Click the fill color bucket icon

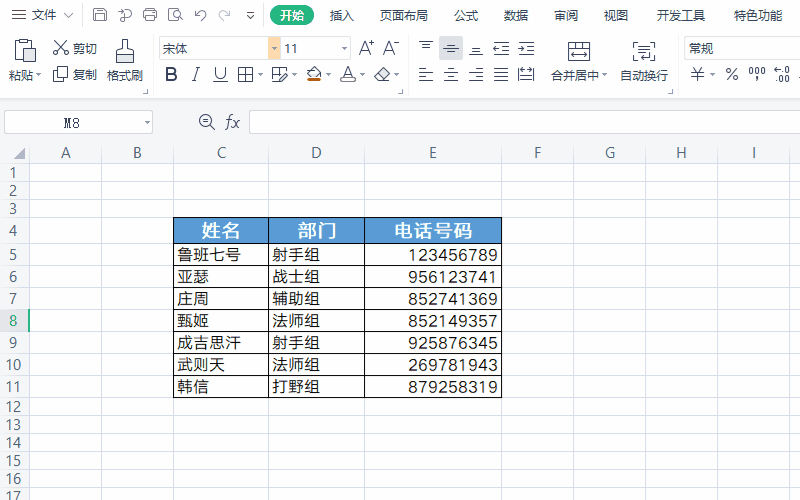point(314,74)
